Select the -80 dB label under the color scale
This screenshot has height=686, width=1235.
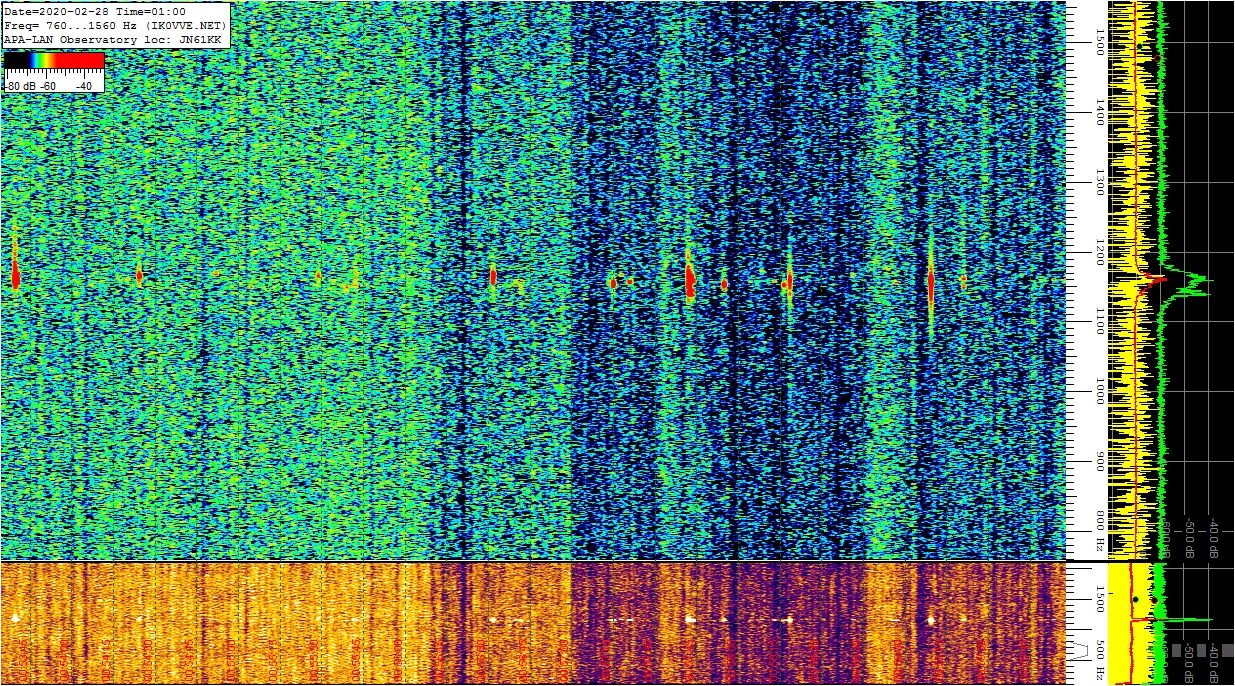coord(18,86)
